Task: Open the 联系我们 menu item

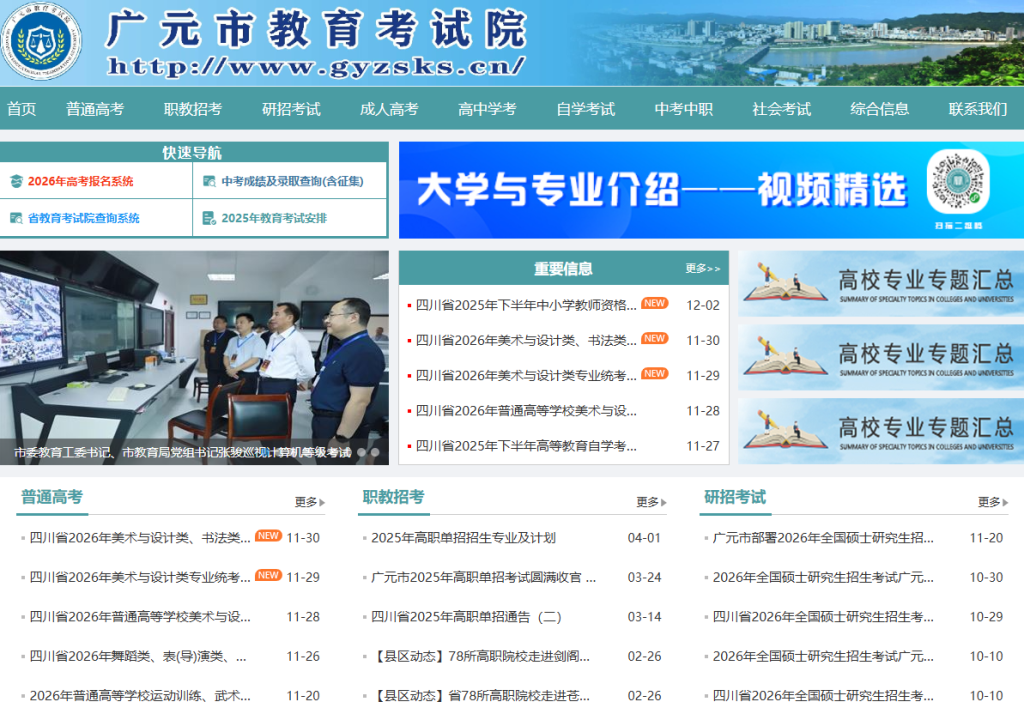Action: tap(977, 109)
